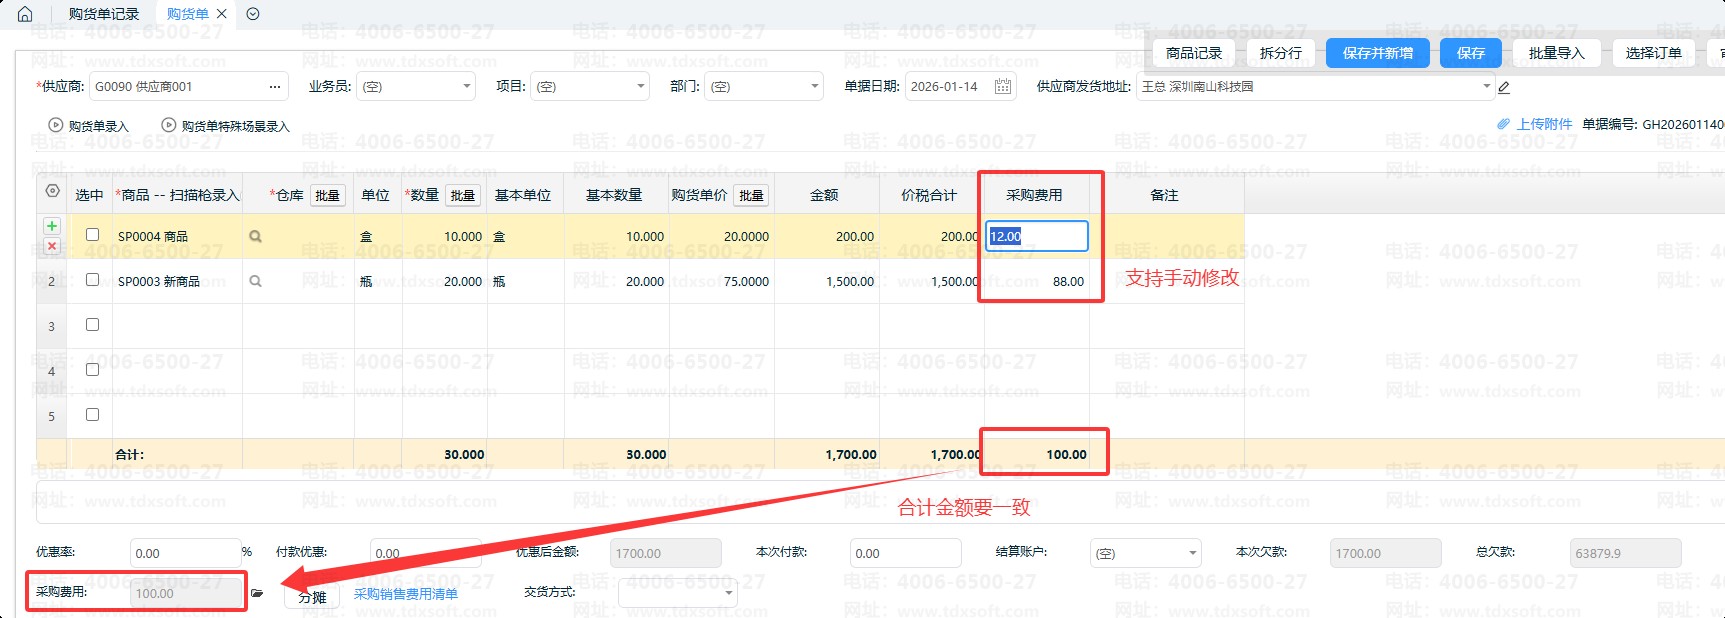Click the 保存并新增 button
Viewport: 1725px width, 618px height.
1377,53
